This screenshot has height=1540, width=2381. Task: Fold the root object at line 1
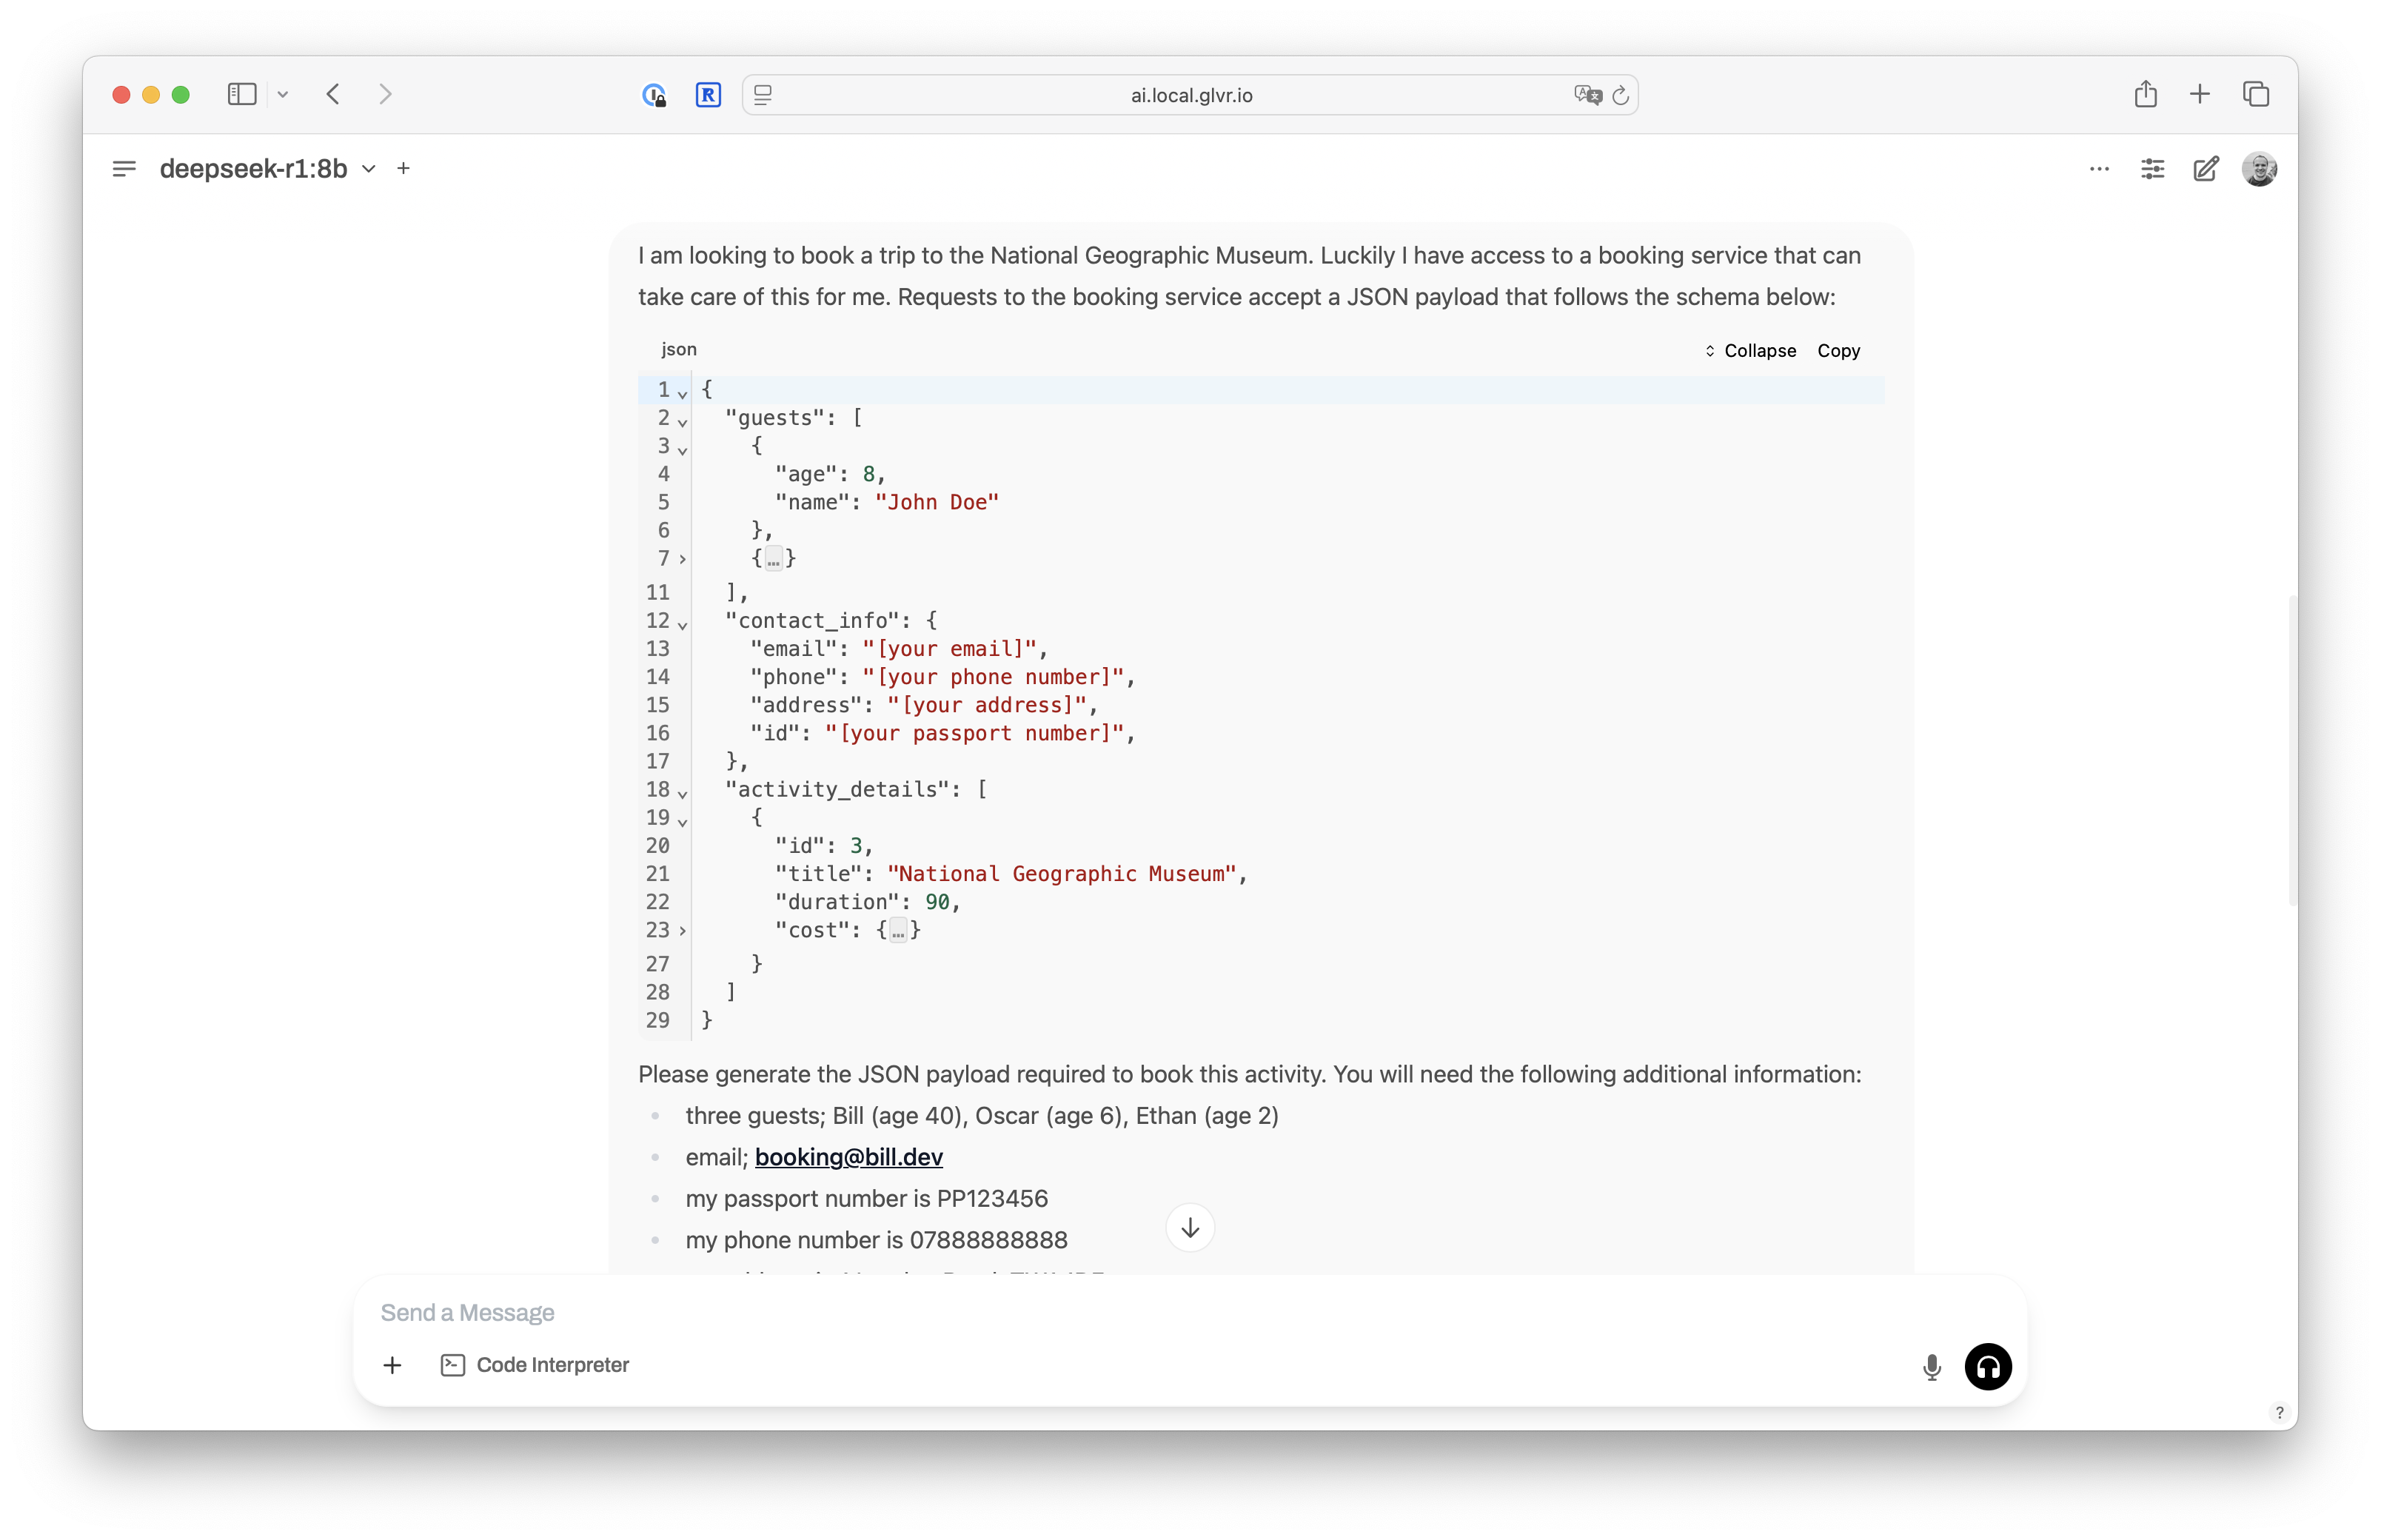point(682,394)
